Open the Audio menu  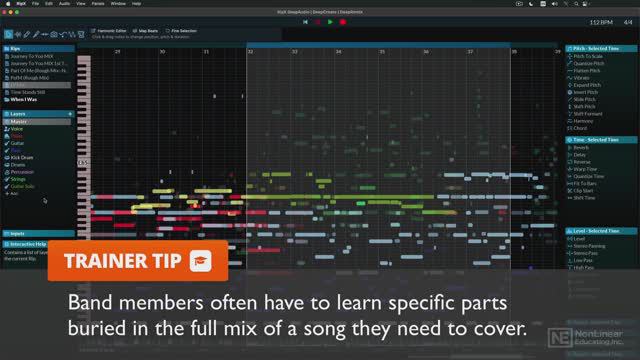tap(64, 4)
